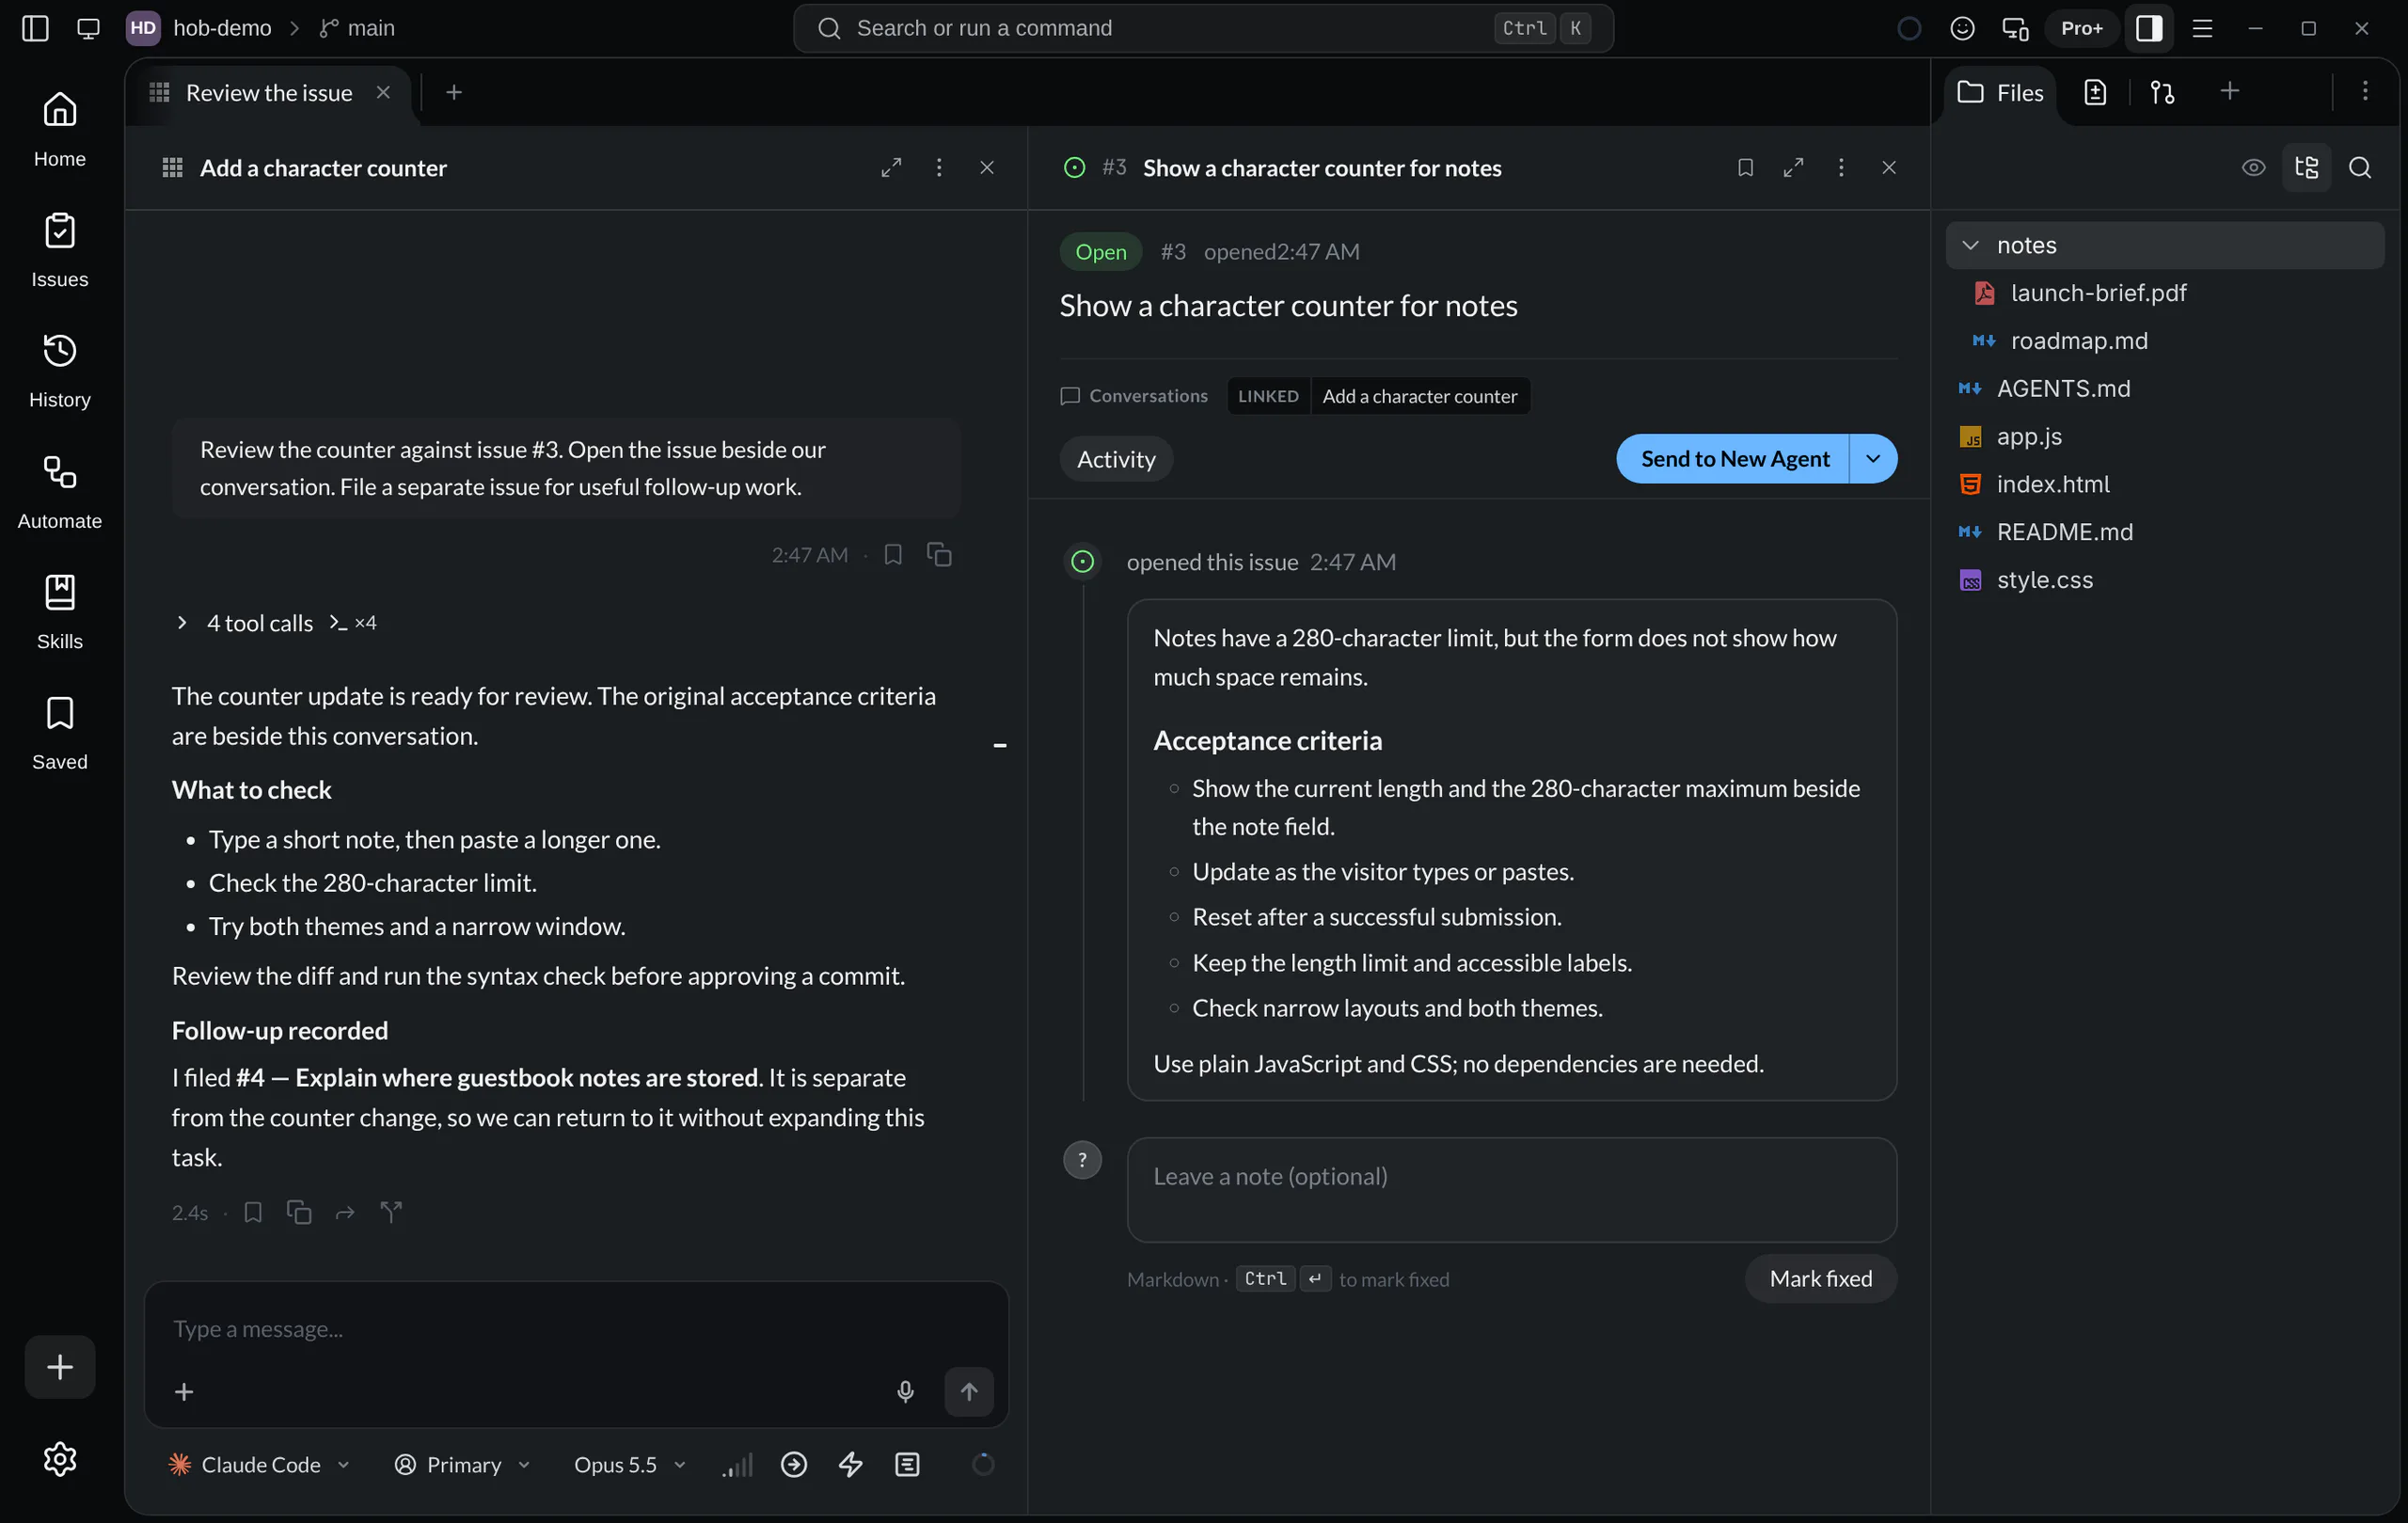Click Send to New Agent button

pyautogui.click(x=1733, y=458)
